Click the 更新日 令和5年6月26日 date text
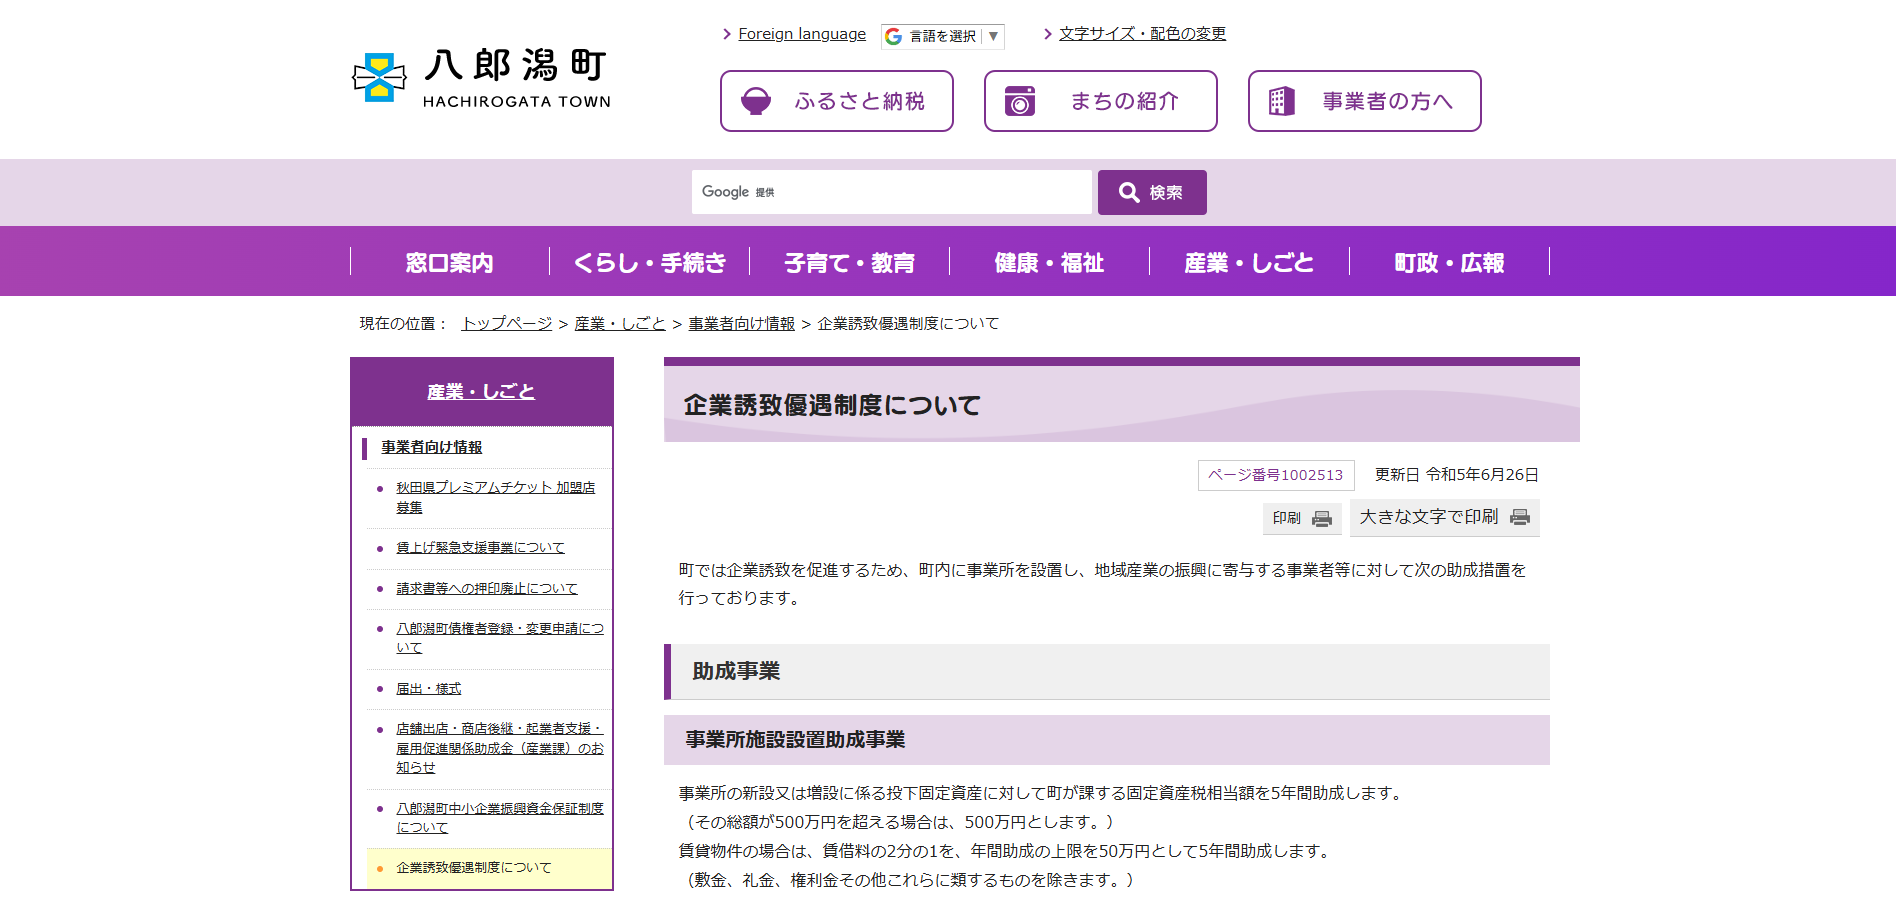This screenshot has height=901, width=1896. pyautogui.click(x=1457, y=475)
